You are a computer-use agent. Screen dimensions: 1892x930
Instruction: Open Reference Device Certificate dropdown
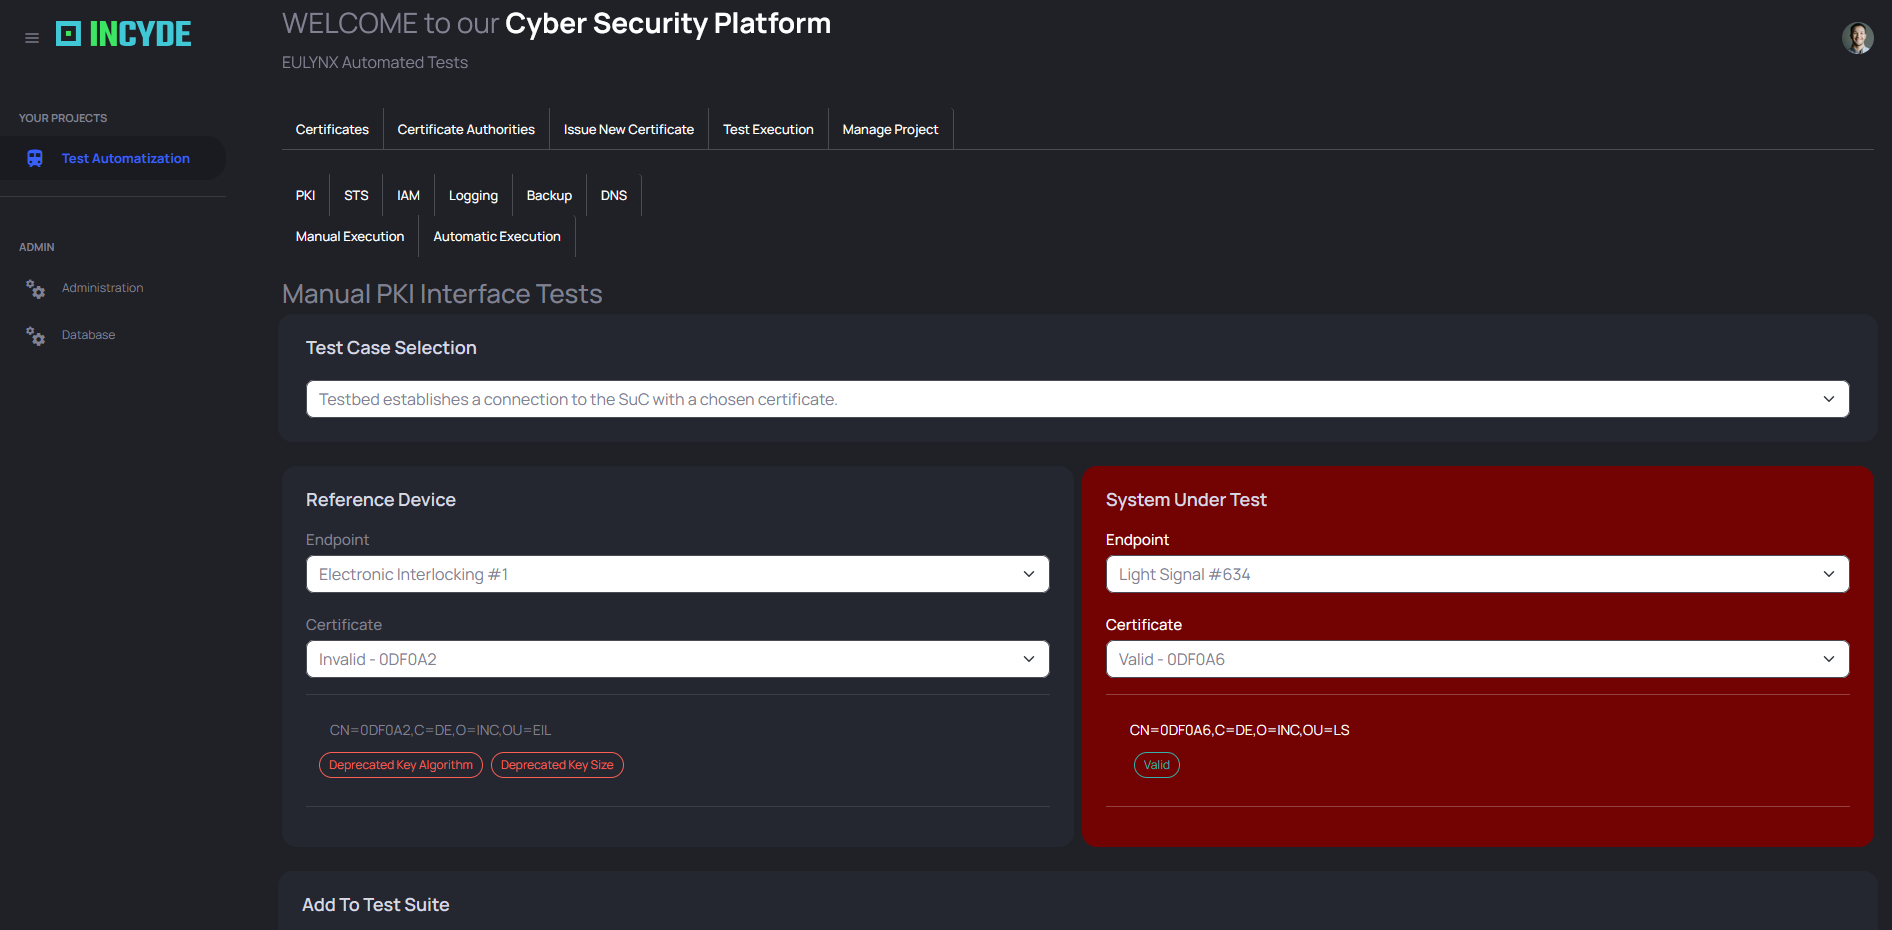click(677, 659)
